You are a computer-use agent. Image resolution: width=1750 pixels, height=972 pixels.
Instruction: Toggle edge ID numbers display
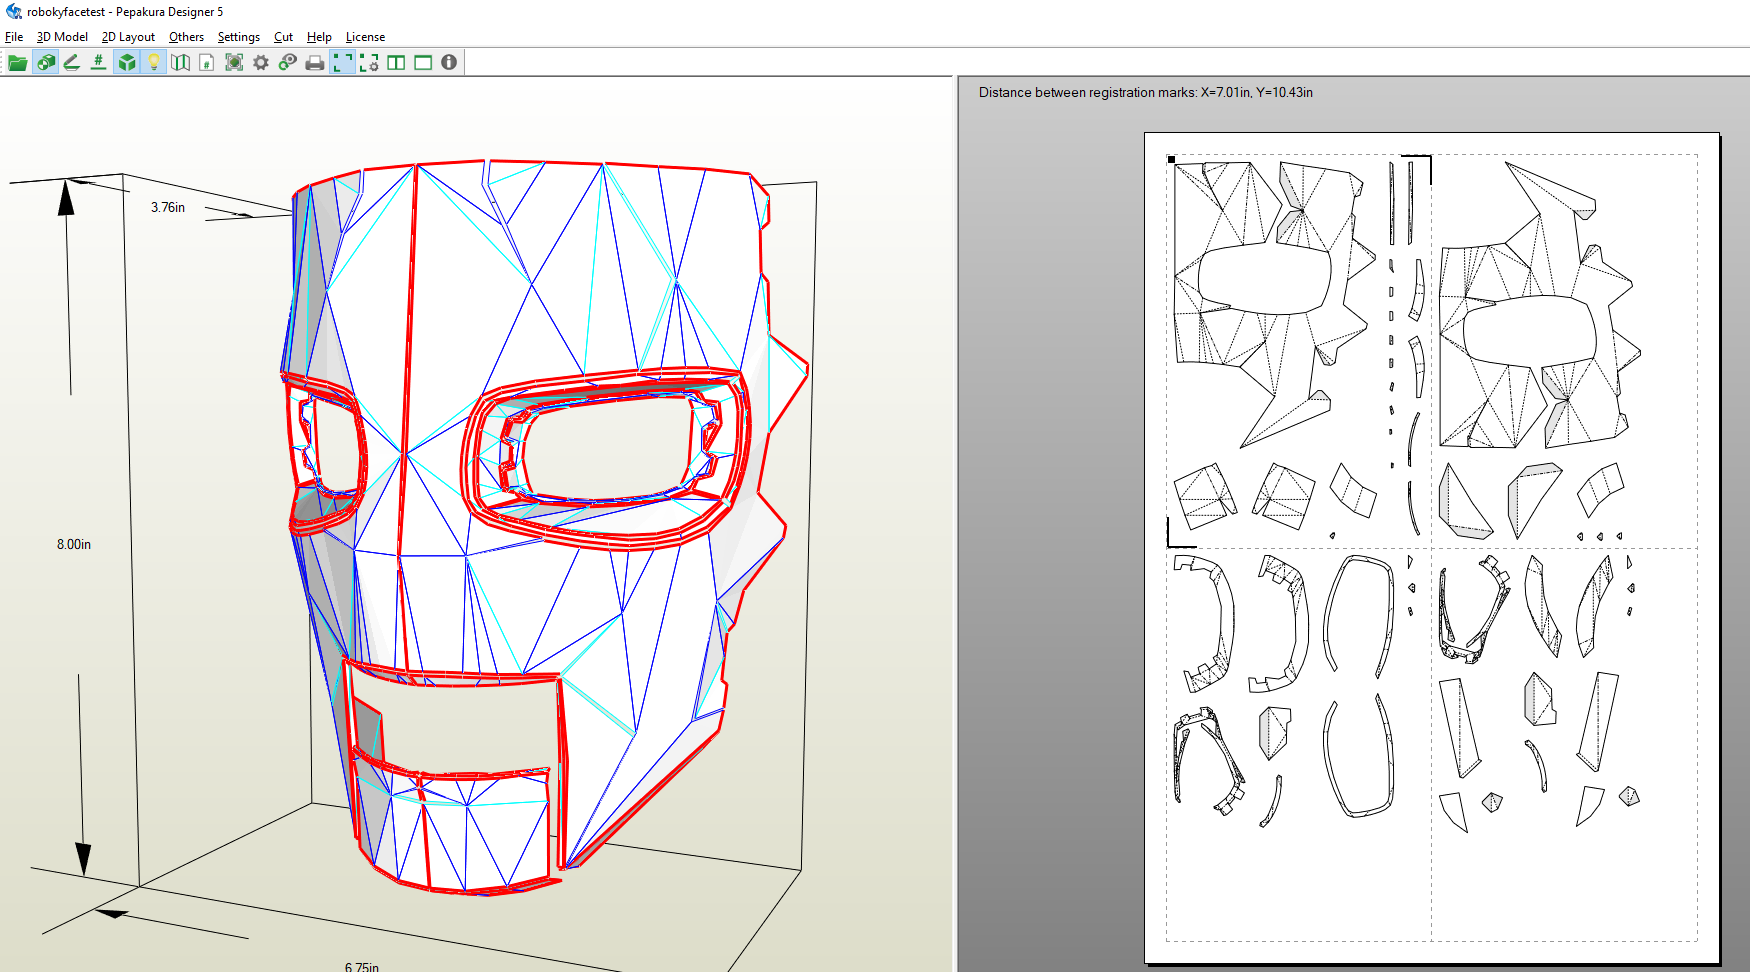tap(96, 61)
